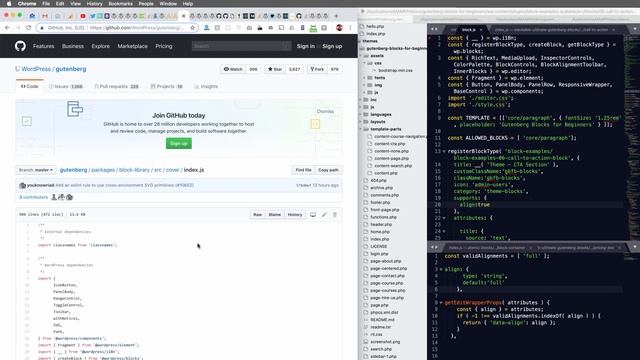
Task: Expand the img folder in editor sidebar
Action: (365, 85)
